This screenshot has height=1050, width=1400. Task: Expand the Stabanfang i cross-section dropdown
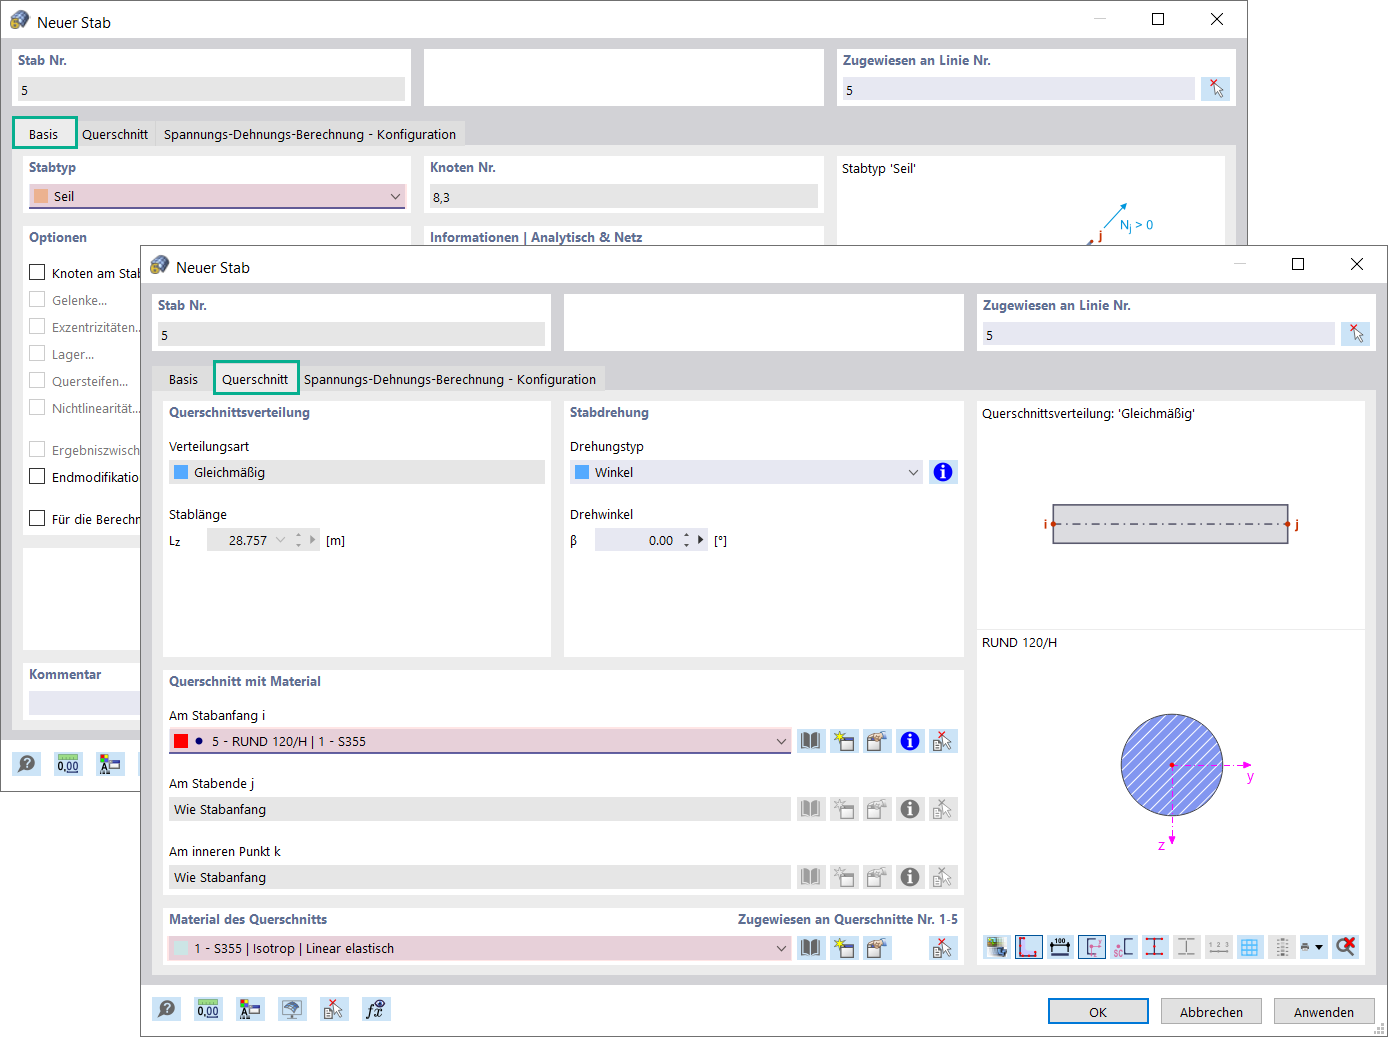tap(781, 741)
